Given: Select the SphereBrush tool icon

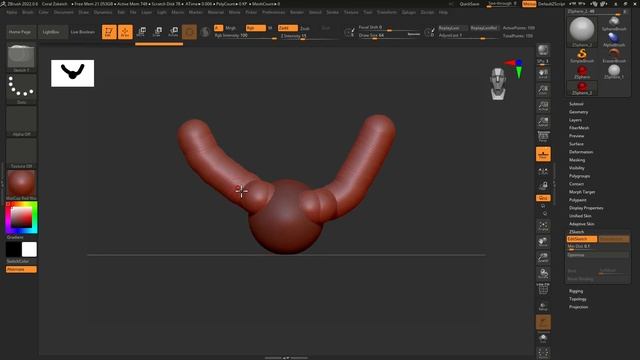Looking at the screenshot, I should click(x=614, y=23).
